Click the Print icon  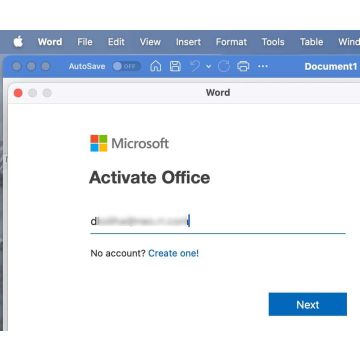(243, 66)
